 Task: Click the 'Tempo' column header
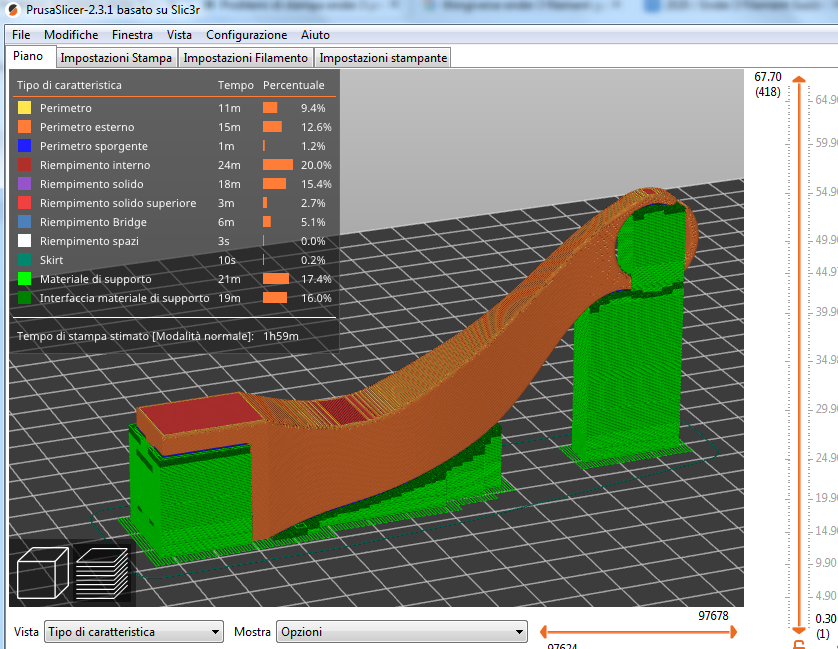pos(236,85)
